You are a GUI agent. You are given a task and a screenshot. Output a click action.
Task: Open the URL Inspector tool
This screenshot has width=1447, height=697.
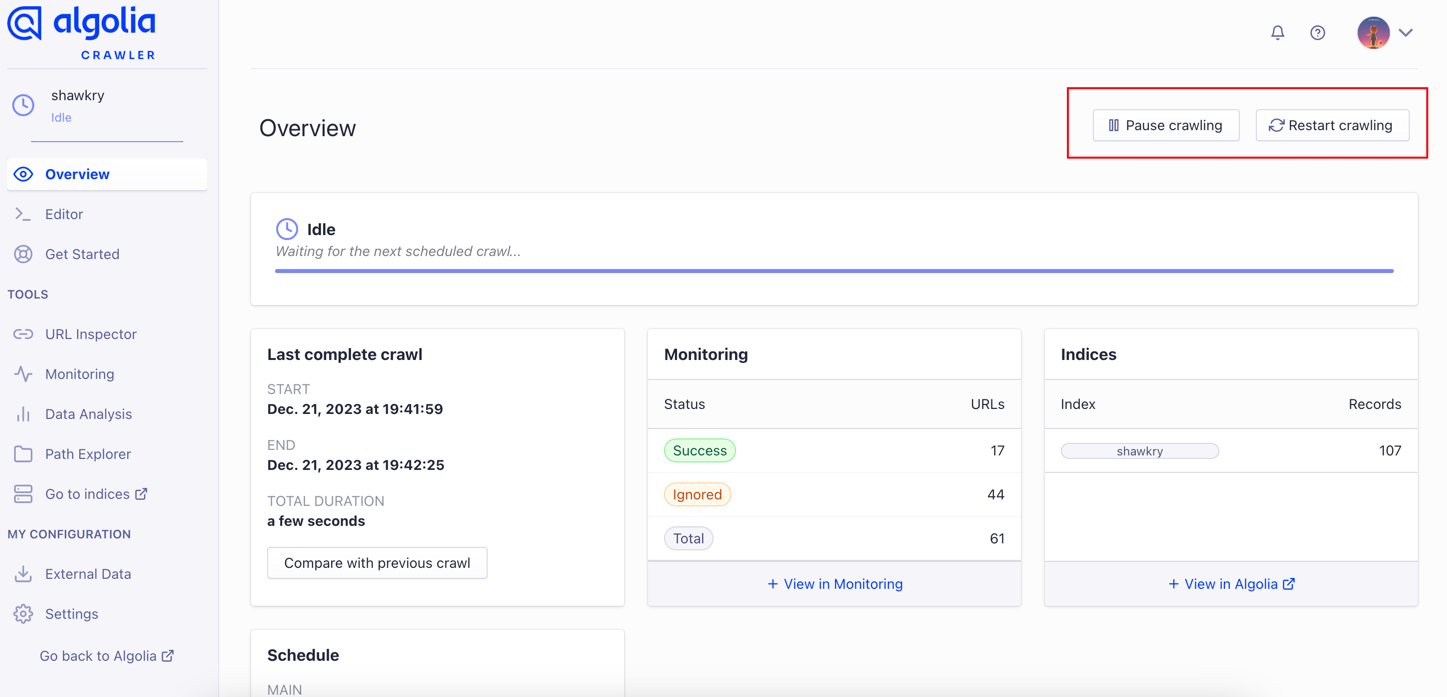[x=91, y=334]
